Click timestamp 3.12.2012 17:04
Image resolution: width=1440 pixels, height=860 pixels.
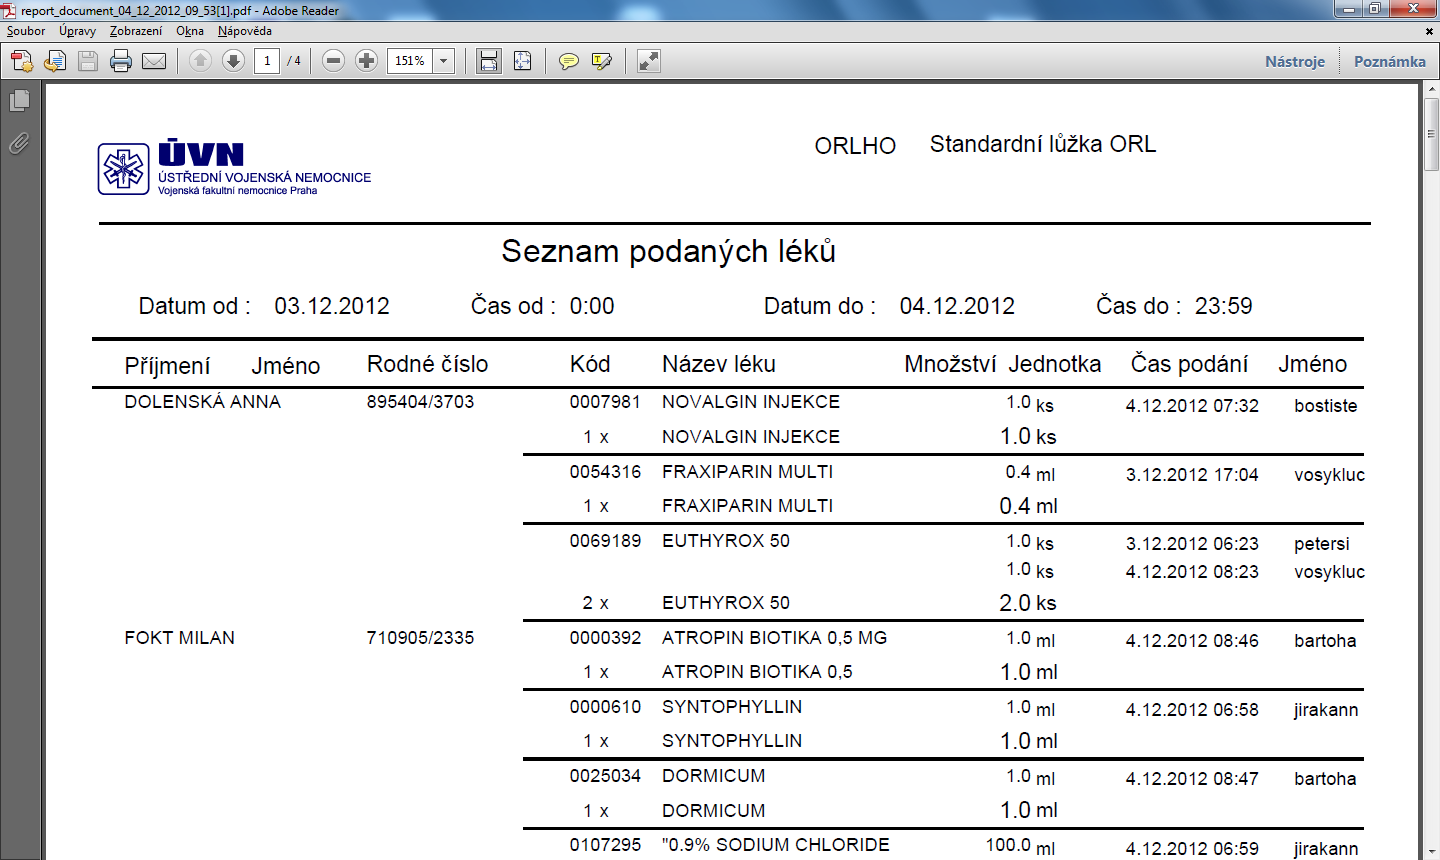[1192, 475]
